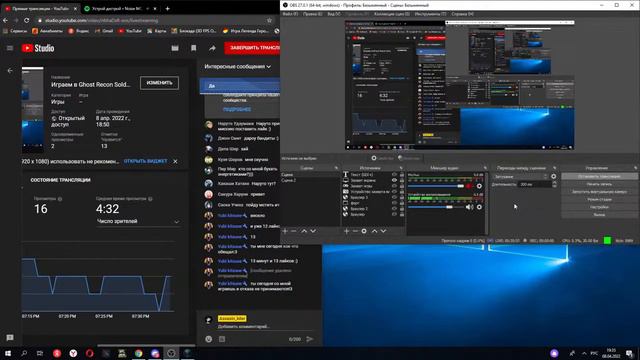Open the third OBS menu bar item (View)
The image size is (640, 360).
coord(334,14)
